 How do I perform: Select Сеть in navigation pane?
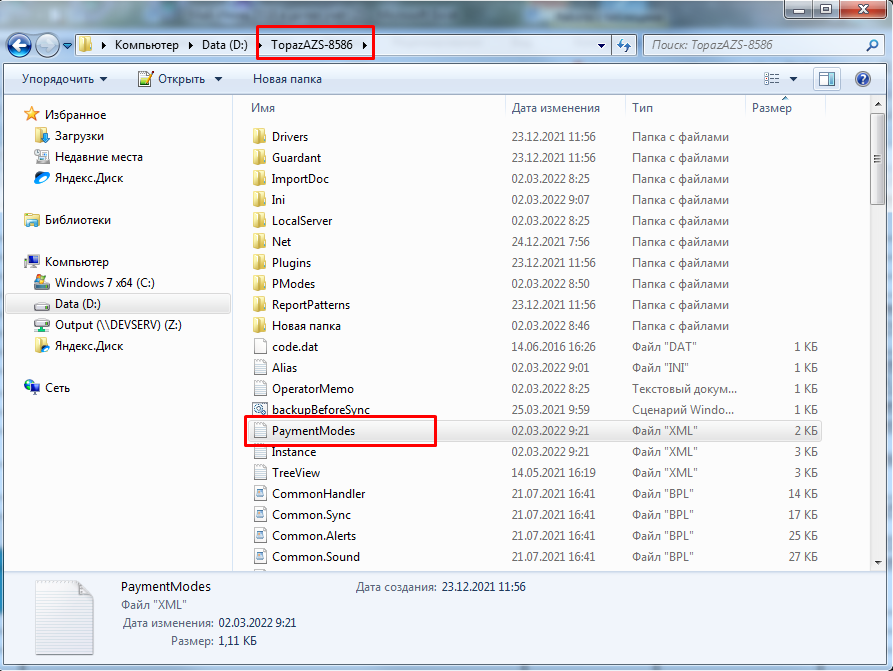click(57, 388)
